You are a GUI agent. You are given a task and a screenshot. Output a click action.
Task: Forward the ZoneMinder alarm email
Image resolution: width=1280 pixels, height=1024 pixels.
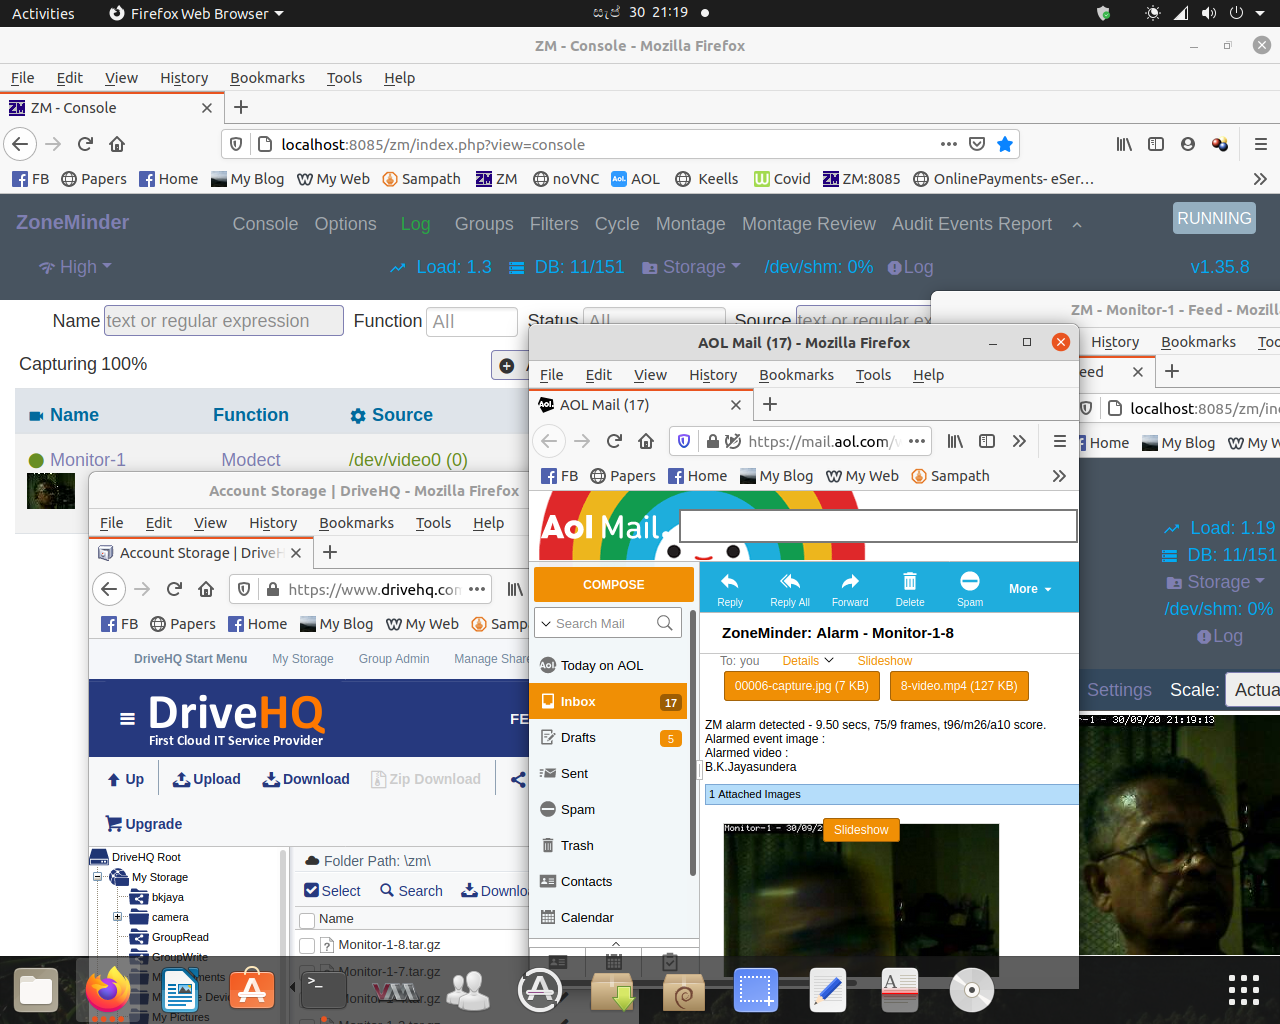point(850,589)
